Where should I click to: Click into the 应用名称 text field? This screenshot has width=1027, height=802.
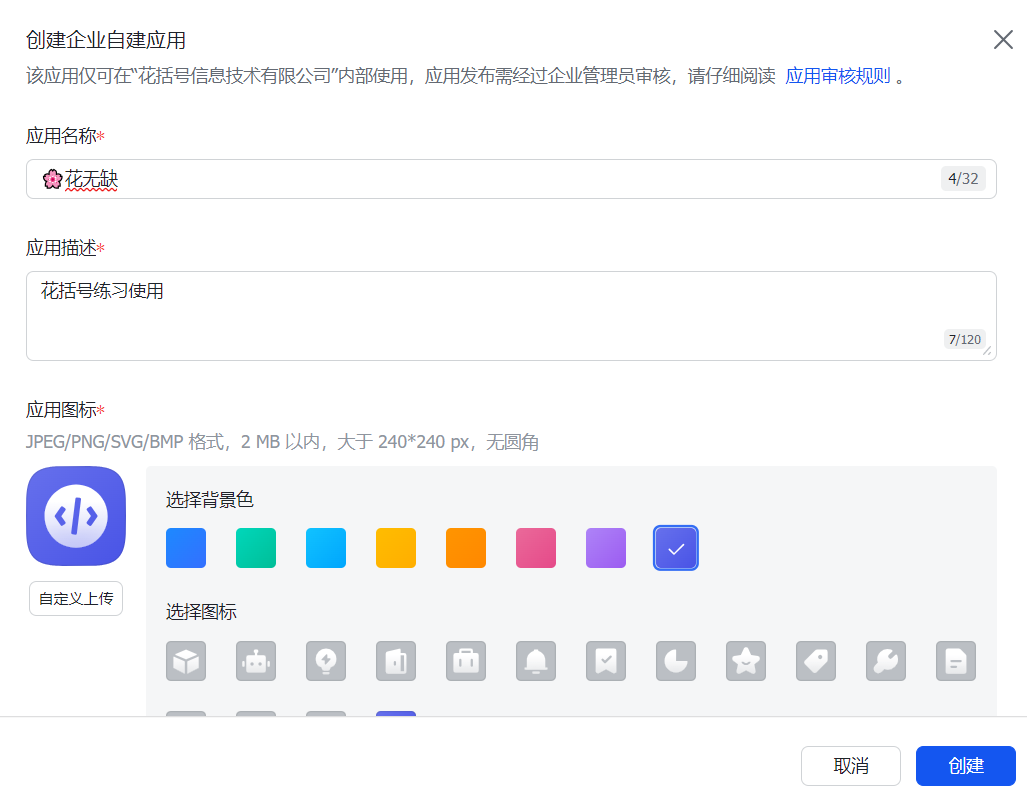coord(500,179)
